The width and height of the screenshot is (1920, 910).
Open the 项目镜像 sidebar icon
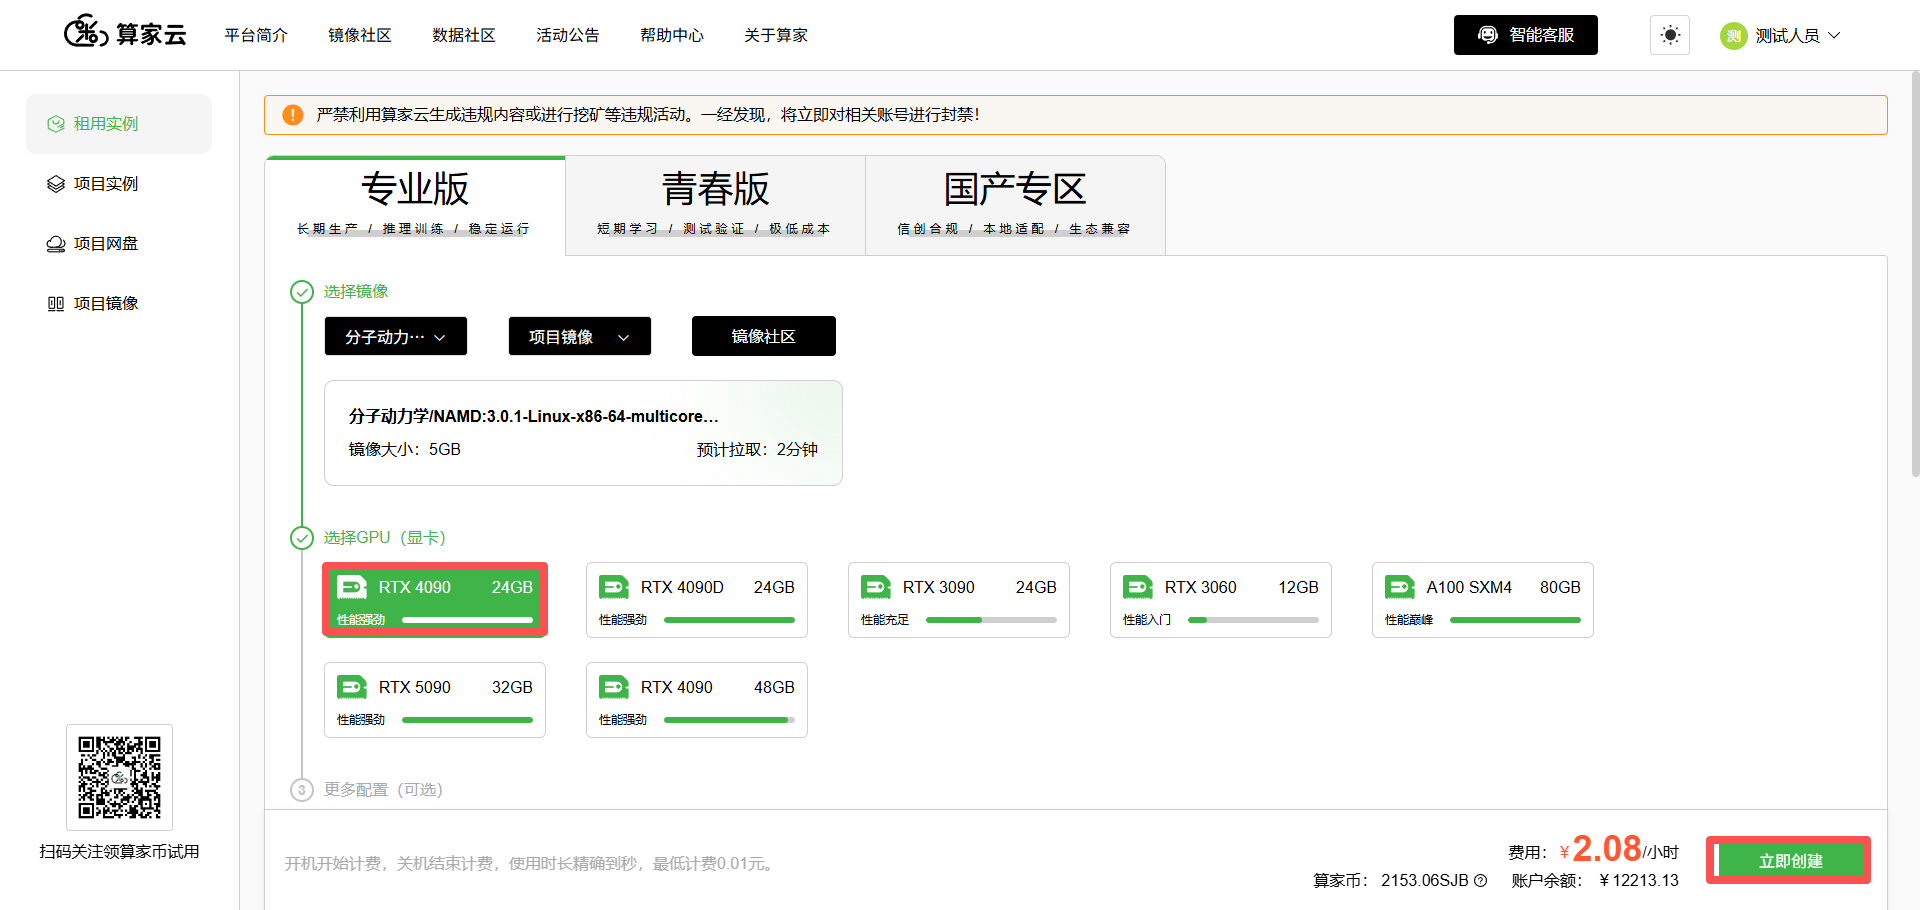tap(56, 304)
